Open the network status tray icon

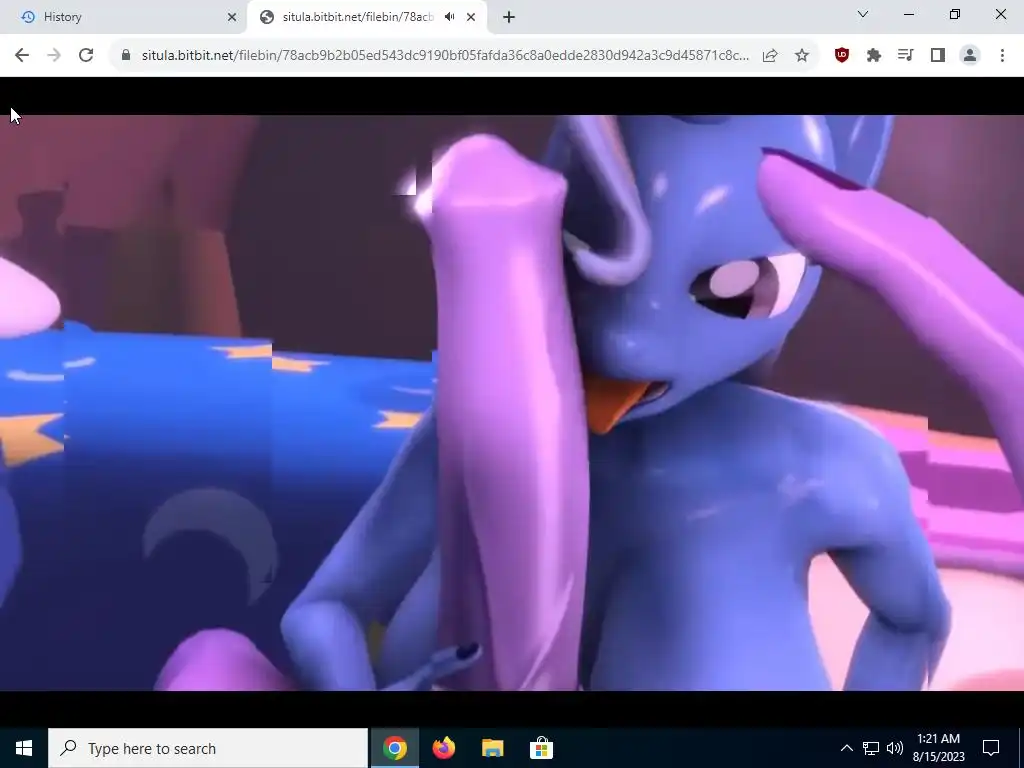pos(871,748)
